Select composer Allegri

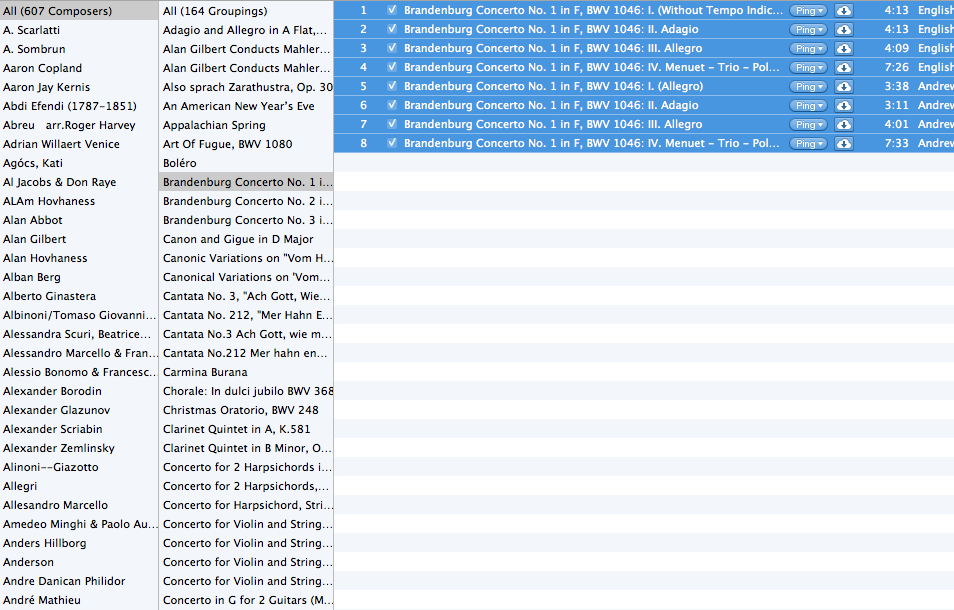click(79, 486)
